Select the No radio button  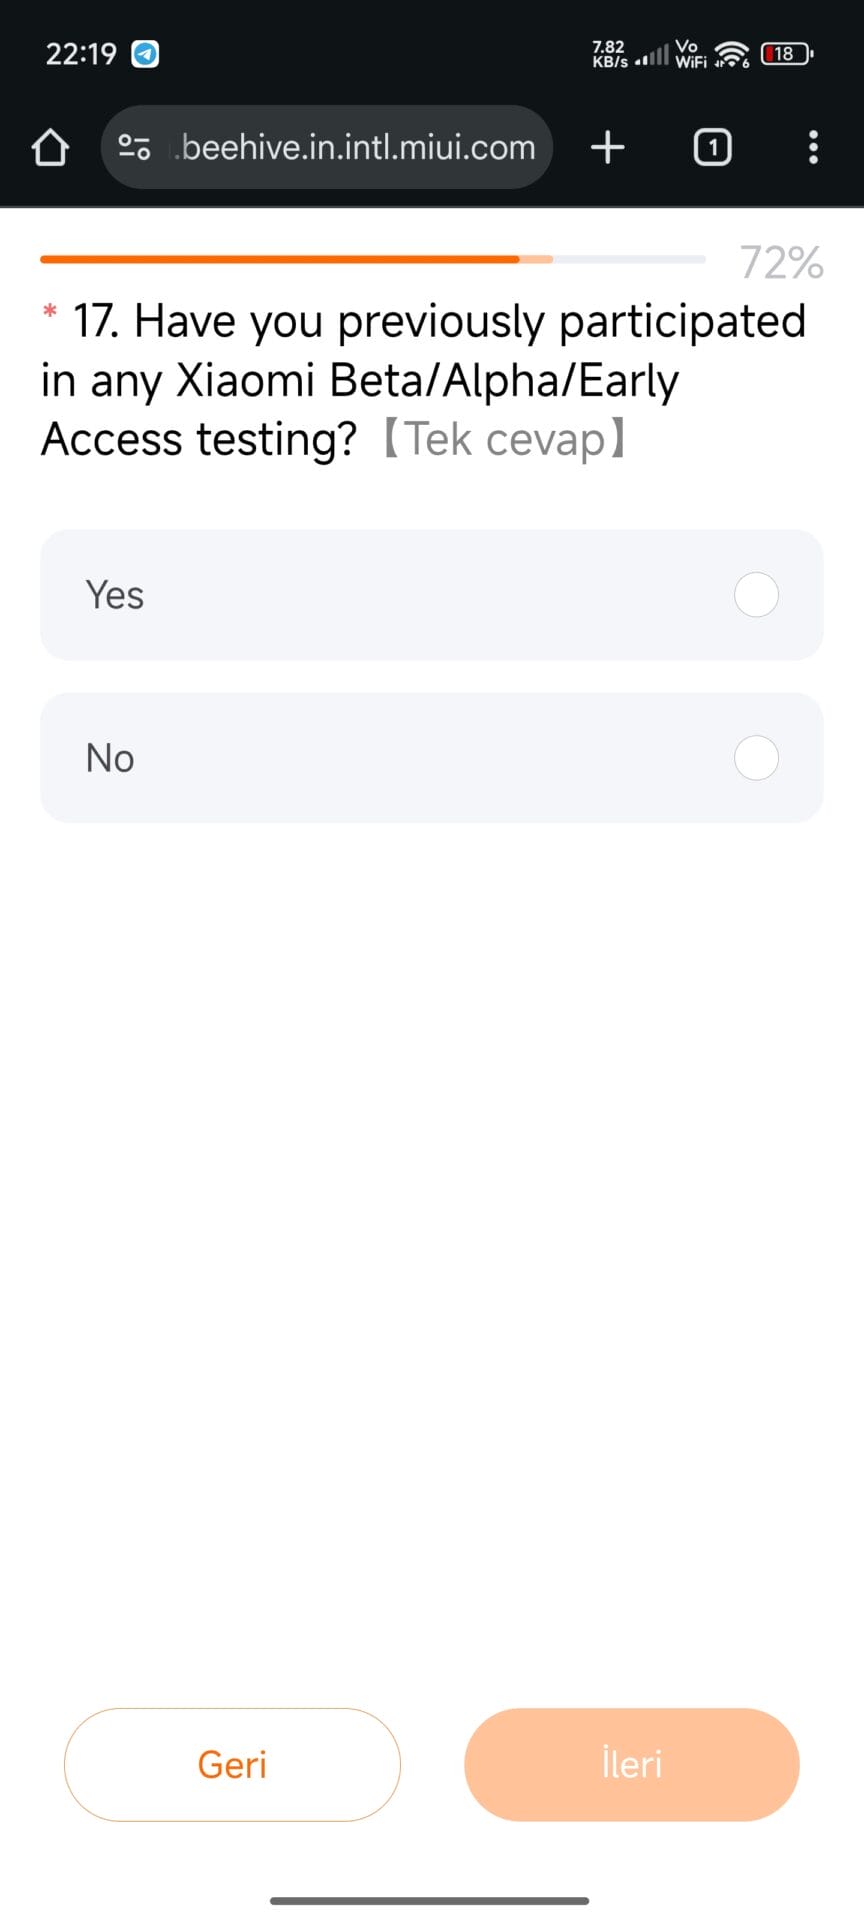tap(756, 758)
